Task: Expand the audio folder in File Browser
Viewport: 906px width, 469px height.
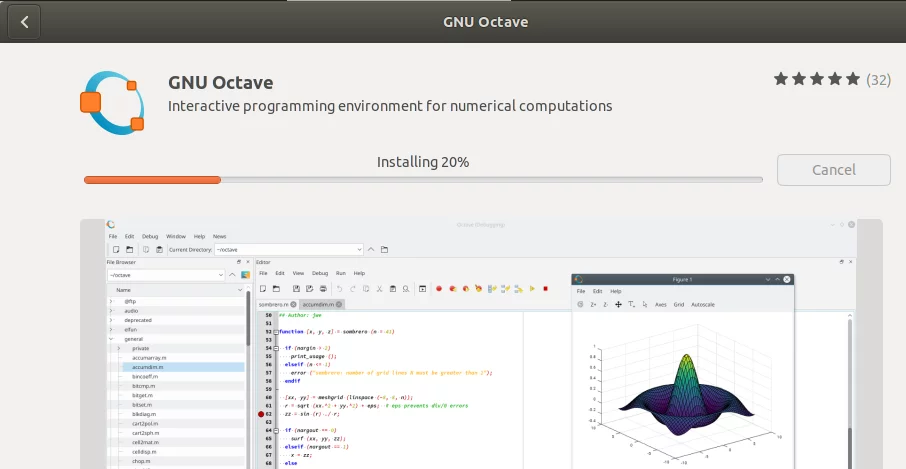Action: coord(112,311)
